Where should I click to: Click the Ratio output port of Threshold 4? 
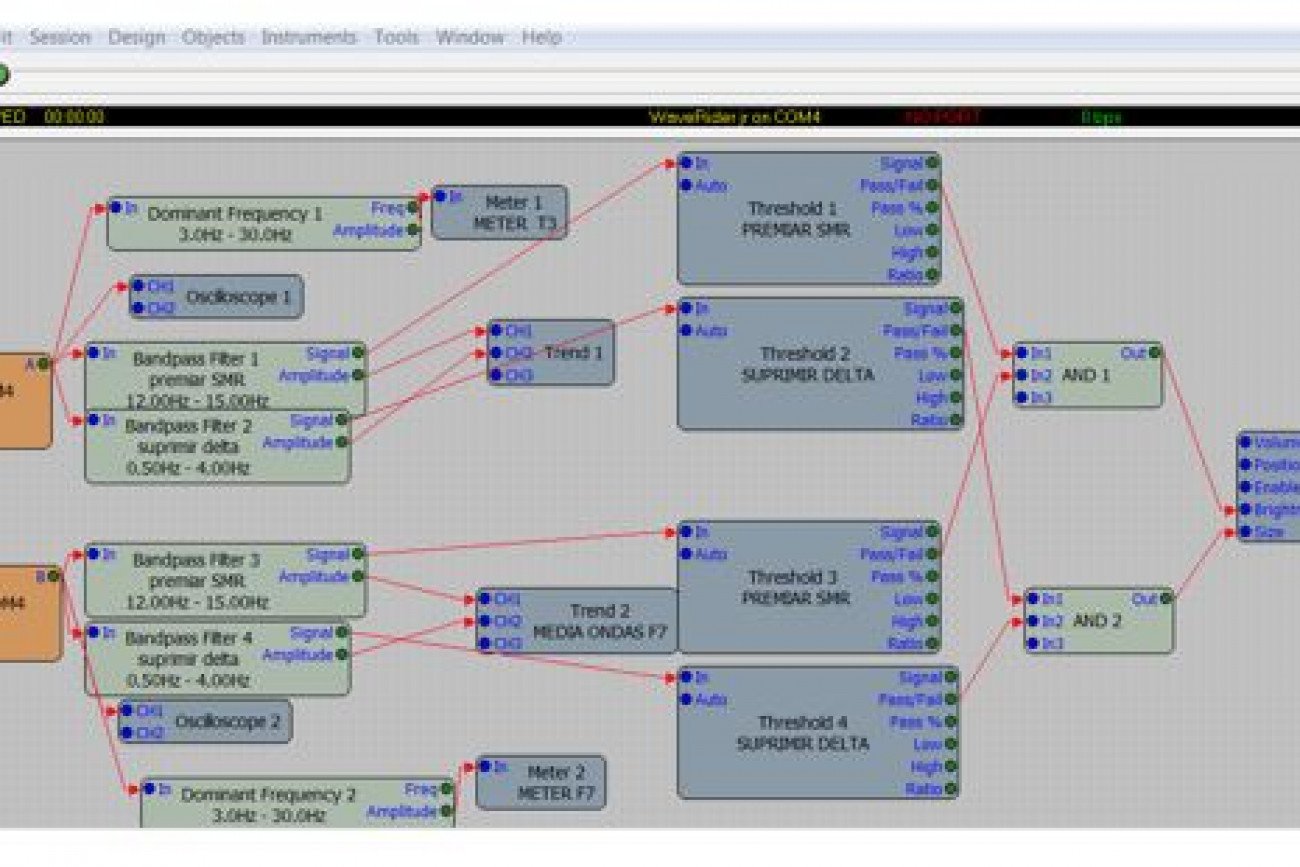point(950,788)
